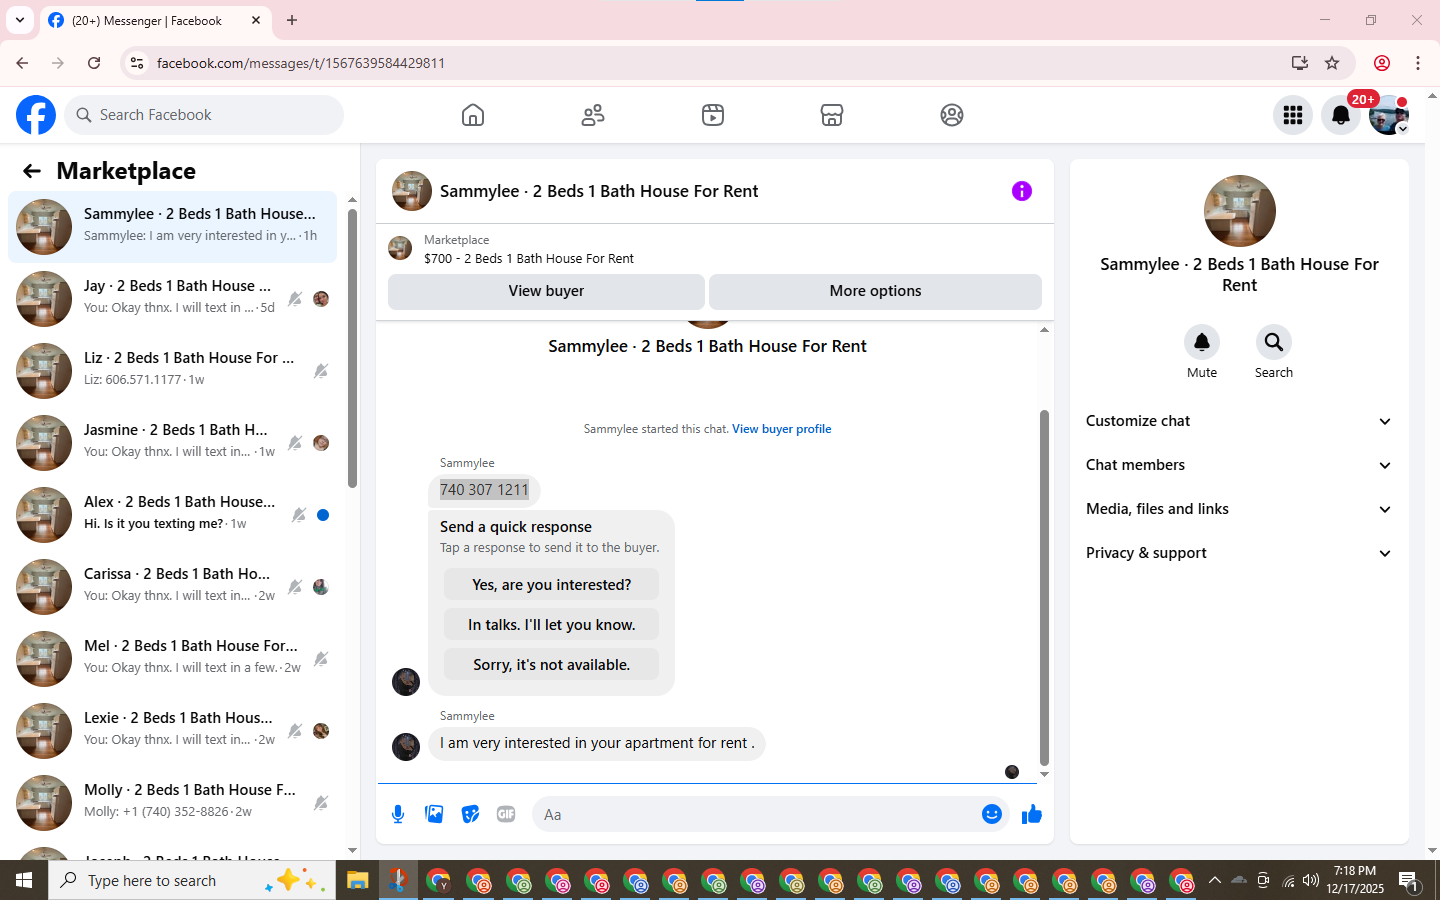Choose a sticker from the sticker icon
This screenshot has height=900, width=1440.
pyautogui.click(x=470, y=814)
